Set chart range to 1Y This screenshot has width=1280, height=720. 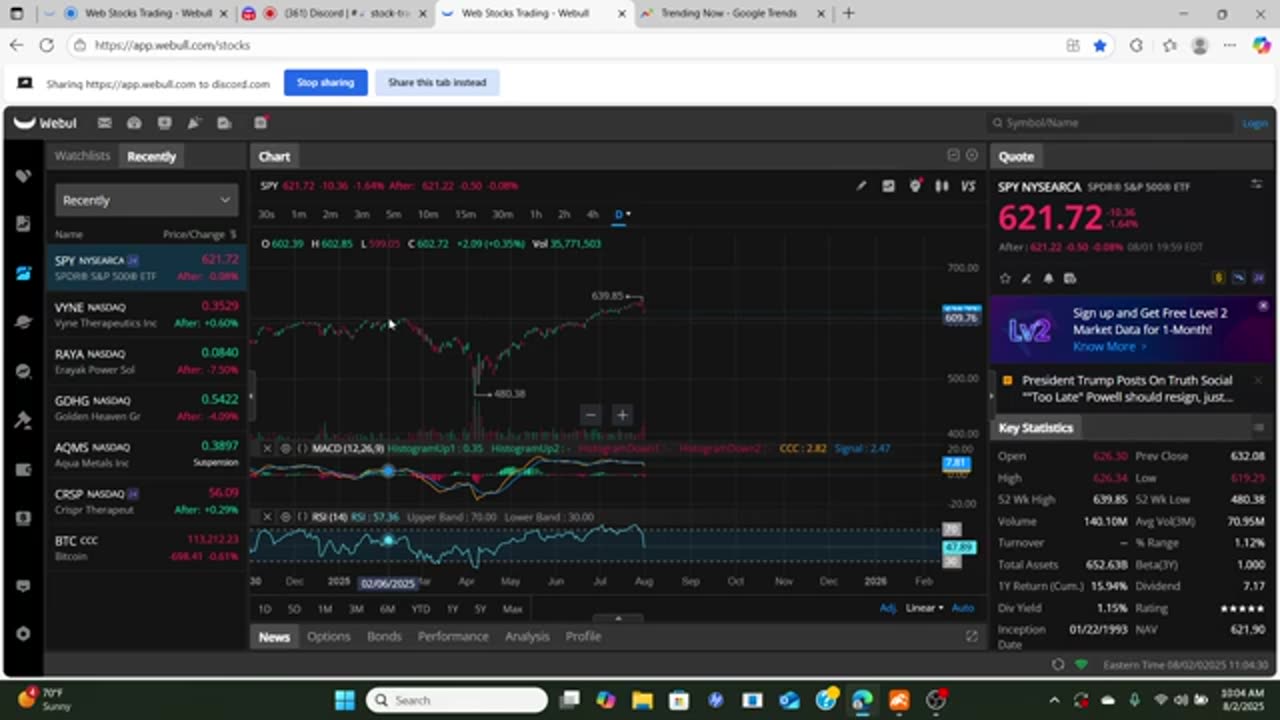452,608
